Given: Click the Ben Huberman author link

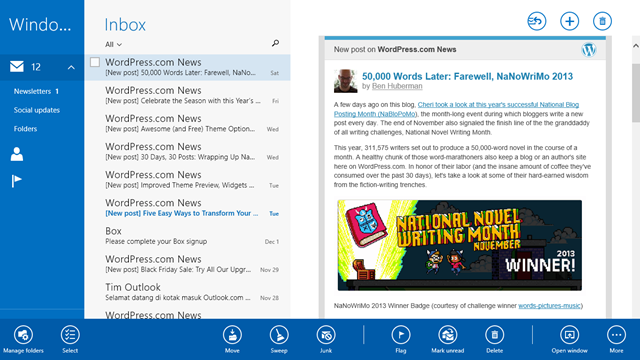Looking at the screenshot, I should pyautogui.click(x=397, y=86).
